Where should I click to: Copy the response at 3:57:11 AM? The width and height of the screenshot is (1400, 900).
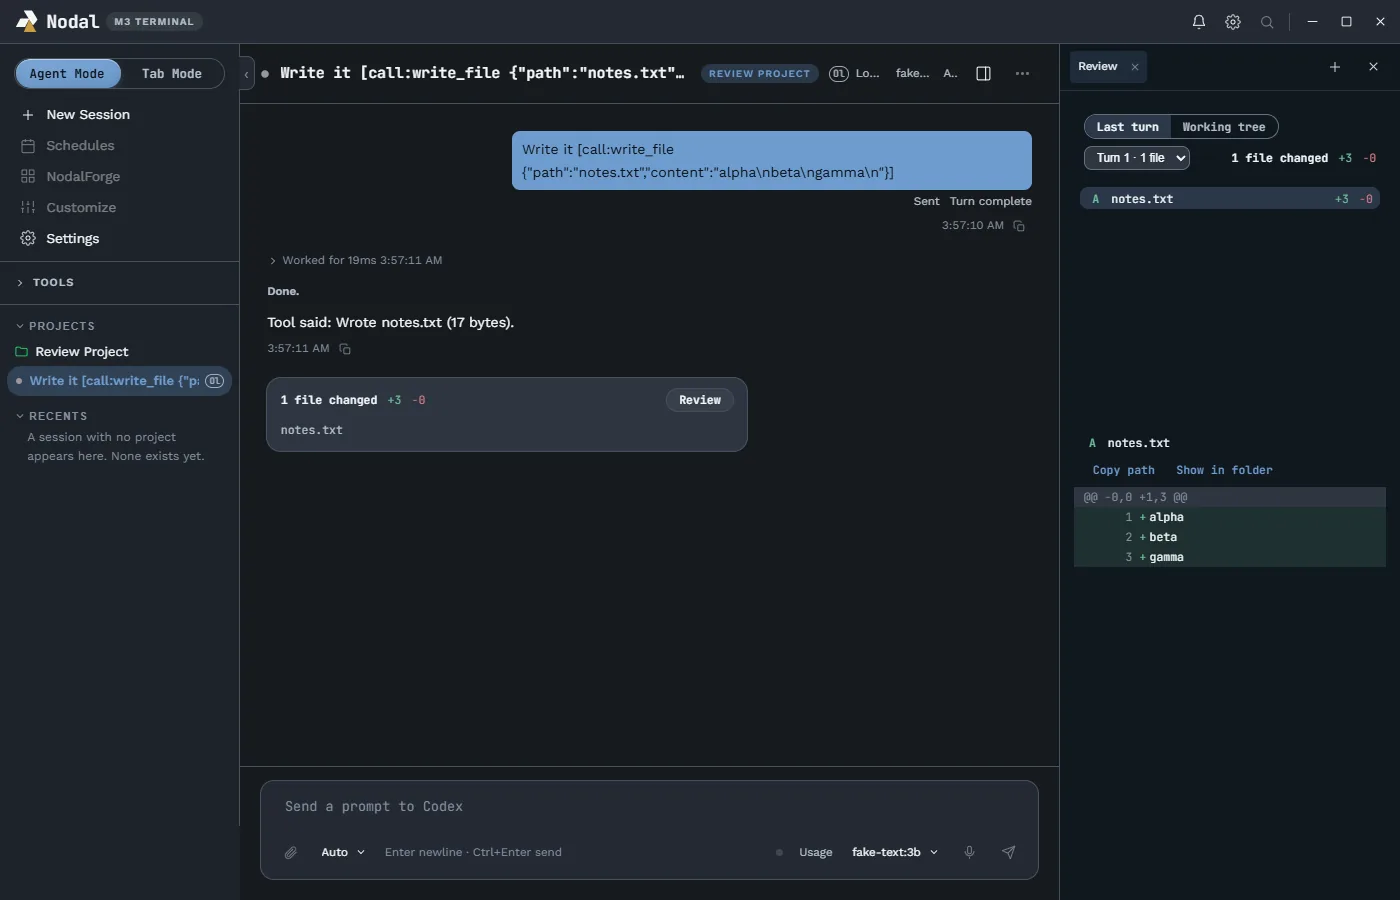(x=345, y=349)
